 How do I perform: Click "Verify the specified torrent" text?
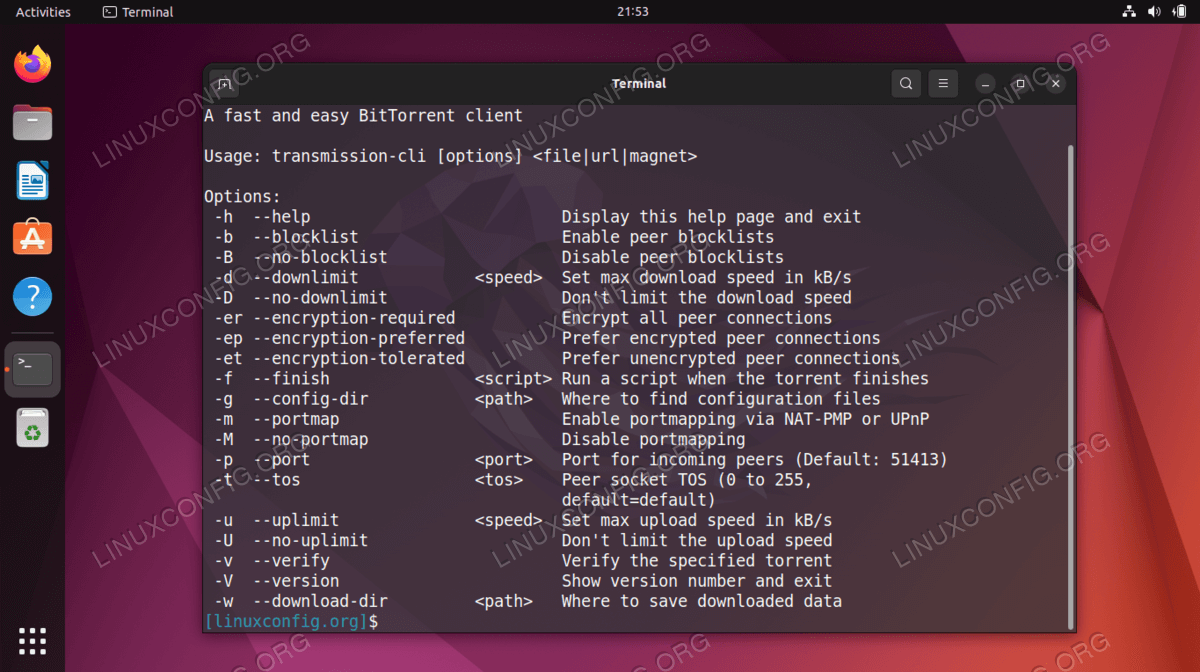click(697, 560)
